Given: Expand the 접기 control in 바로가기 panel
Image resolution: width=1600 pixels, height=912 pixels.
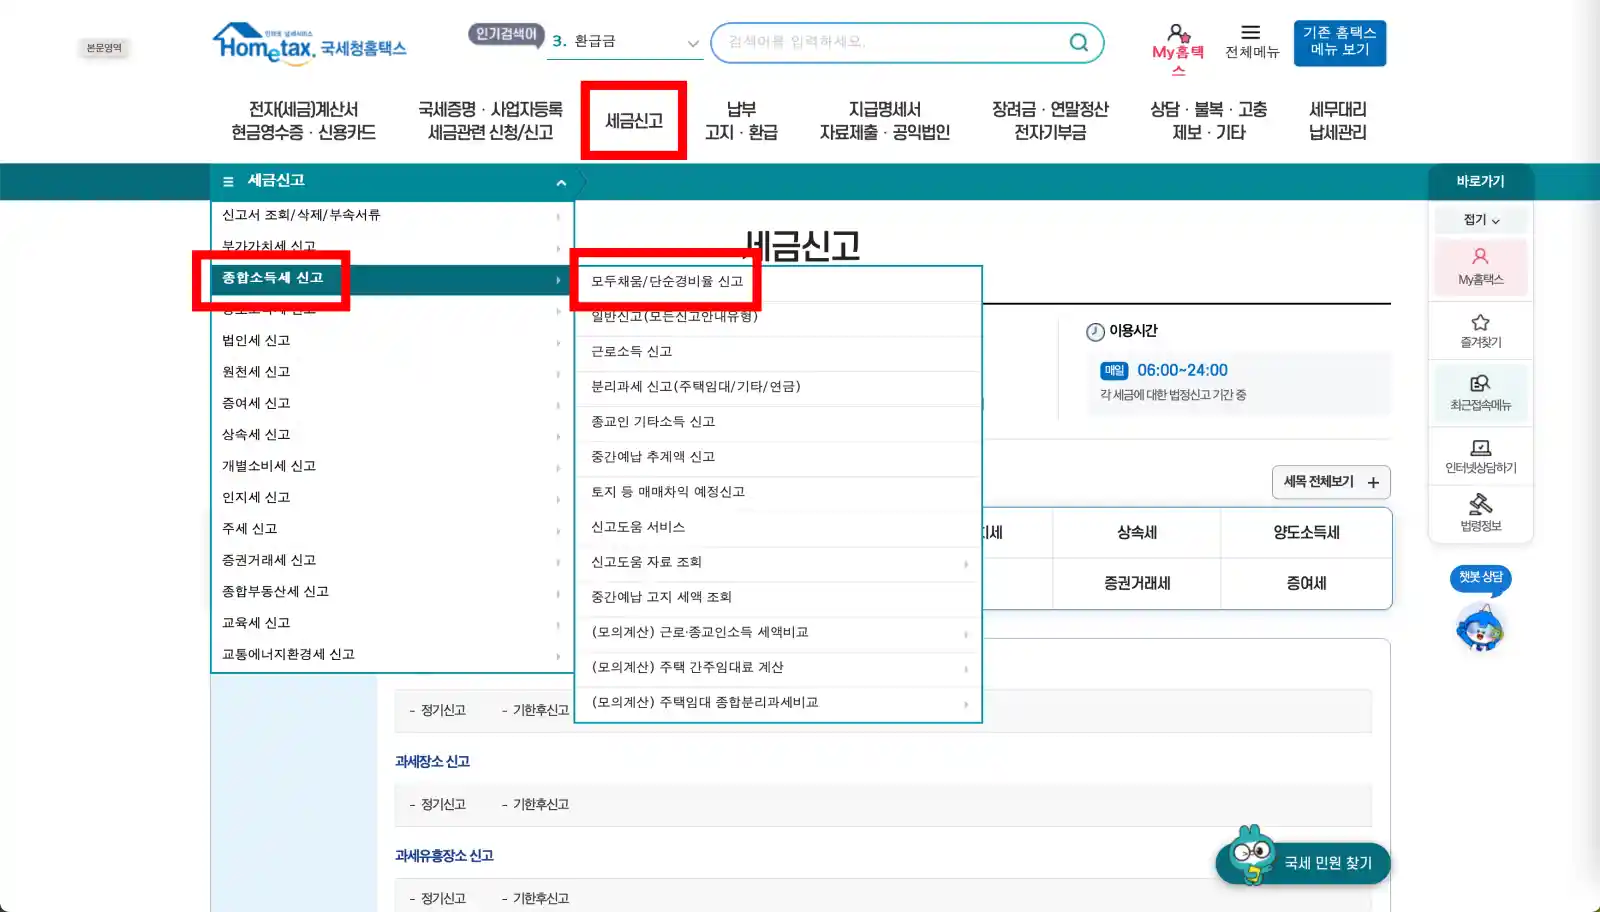Looking at the screenshot, I should 1480,219.
